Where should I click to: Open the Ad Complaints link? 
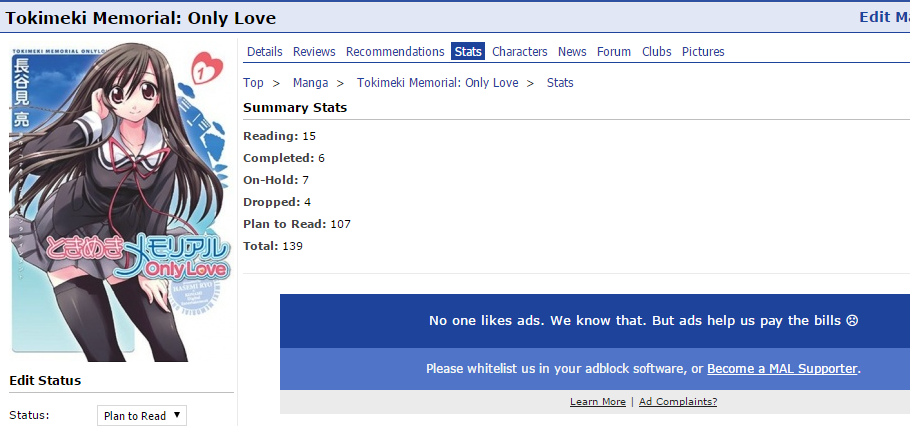coord(678,402)
